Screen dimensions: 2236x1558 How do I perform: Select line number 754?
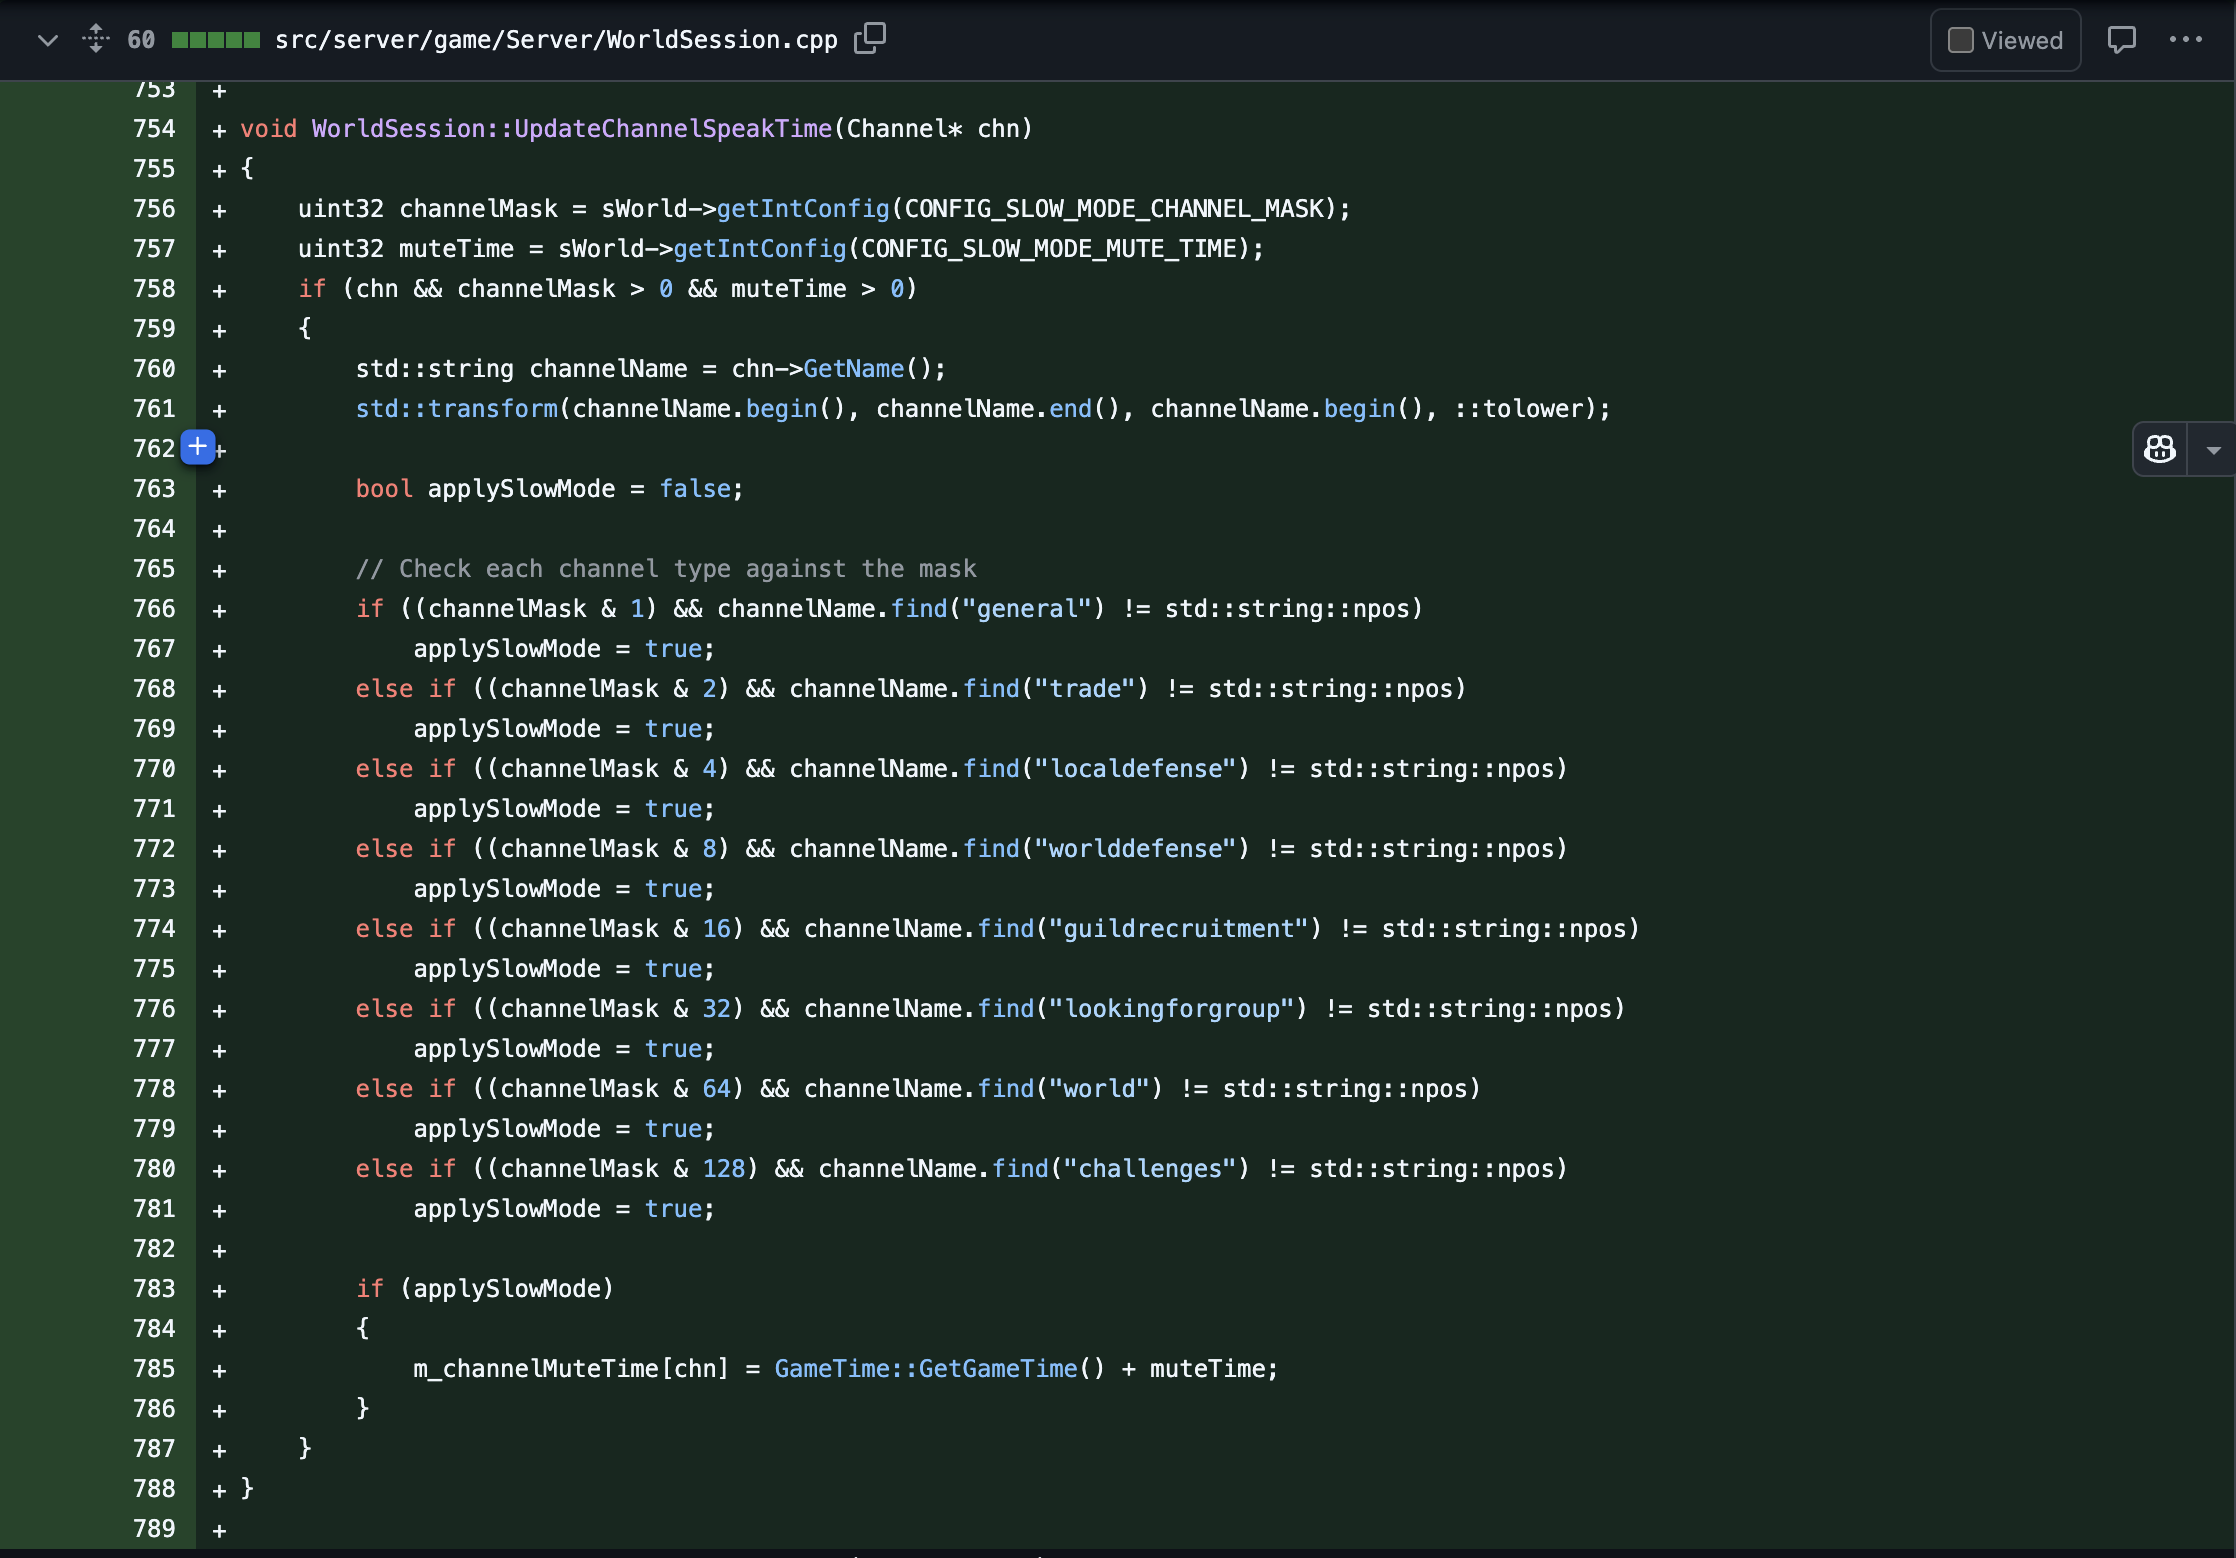(154, 129)
